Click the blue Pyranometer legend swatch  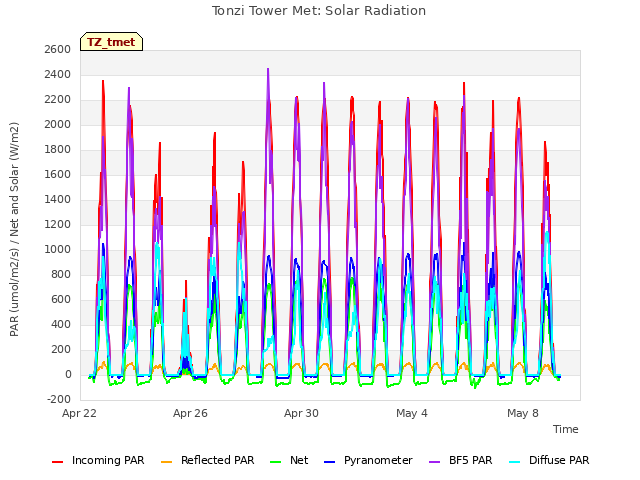[329, 461]
